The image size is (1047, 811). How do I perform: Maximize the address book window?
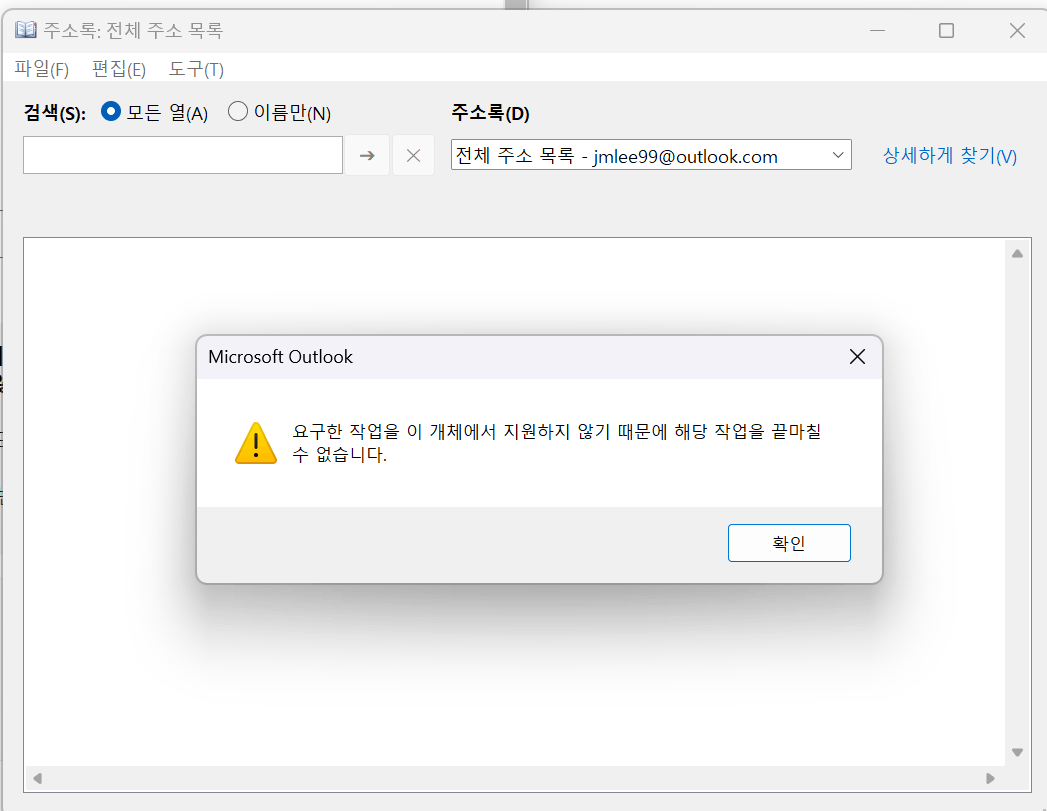point(946,30)
